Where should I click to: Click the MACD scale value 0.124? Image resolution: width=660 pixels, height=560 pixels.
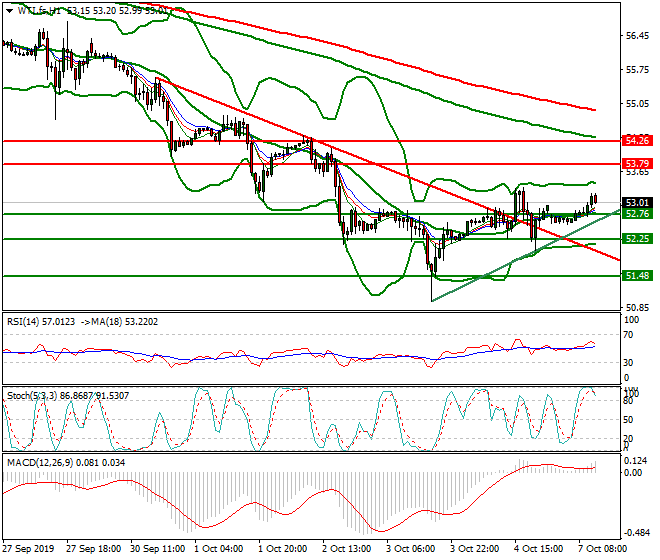[633, 461]
